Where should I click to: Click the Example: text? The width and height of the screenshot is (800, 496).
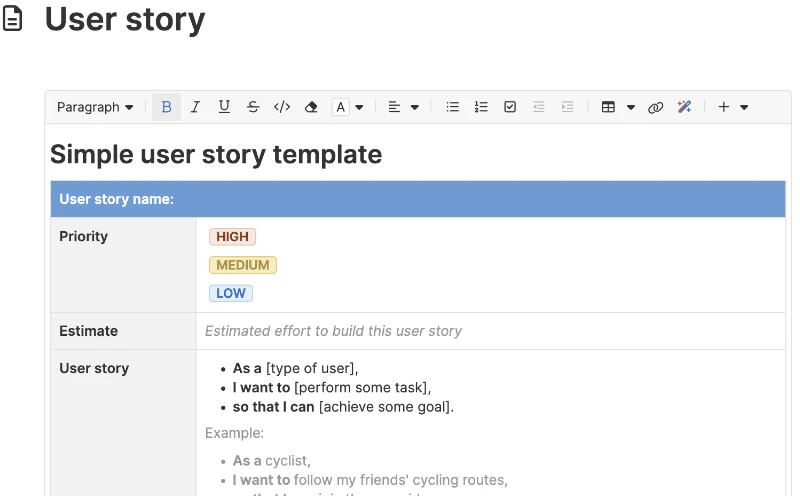[234, 433]
